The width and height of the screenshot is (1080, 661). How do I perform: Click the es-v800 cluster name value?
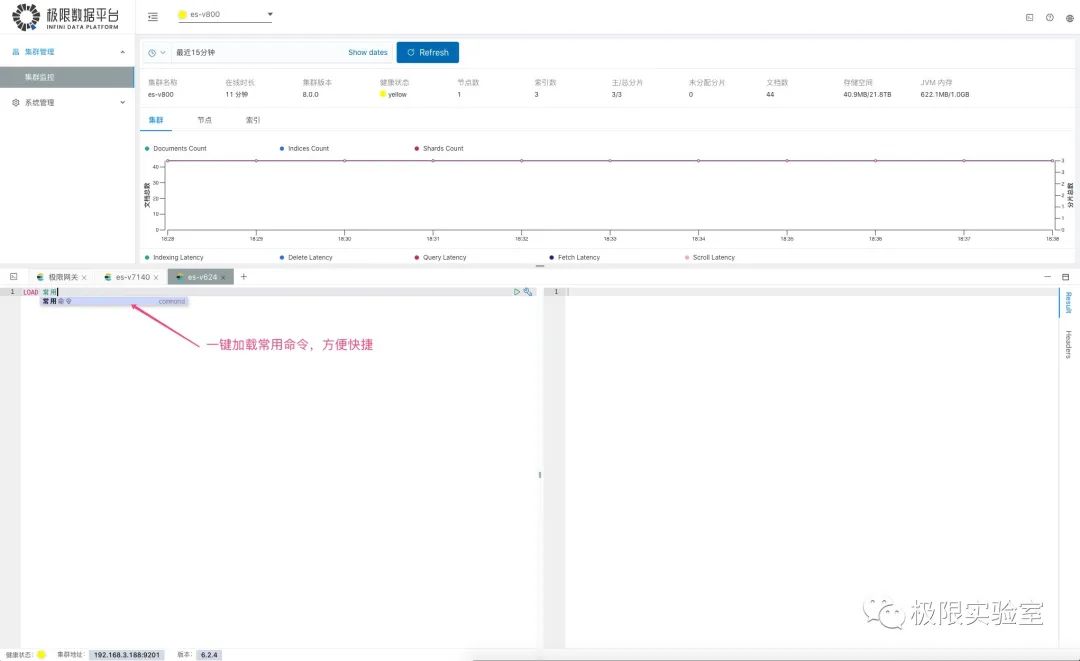click(160, 94)
